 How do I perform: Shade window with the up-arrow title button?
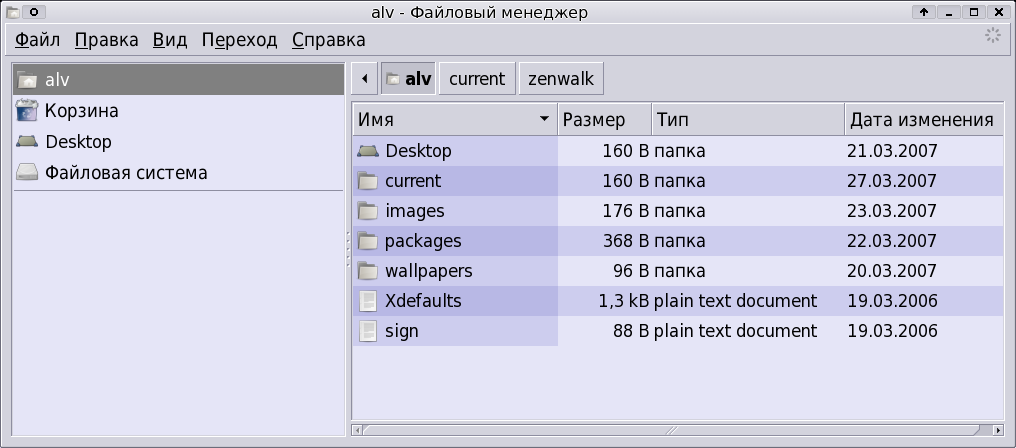pyautogui.click(x=924, y=12)
